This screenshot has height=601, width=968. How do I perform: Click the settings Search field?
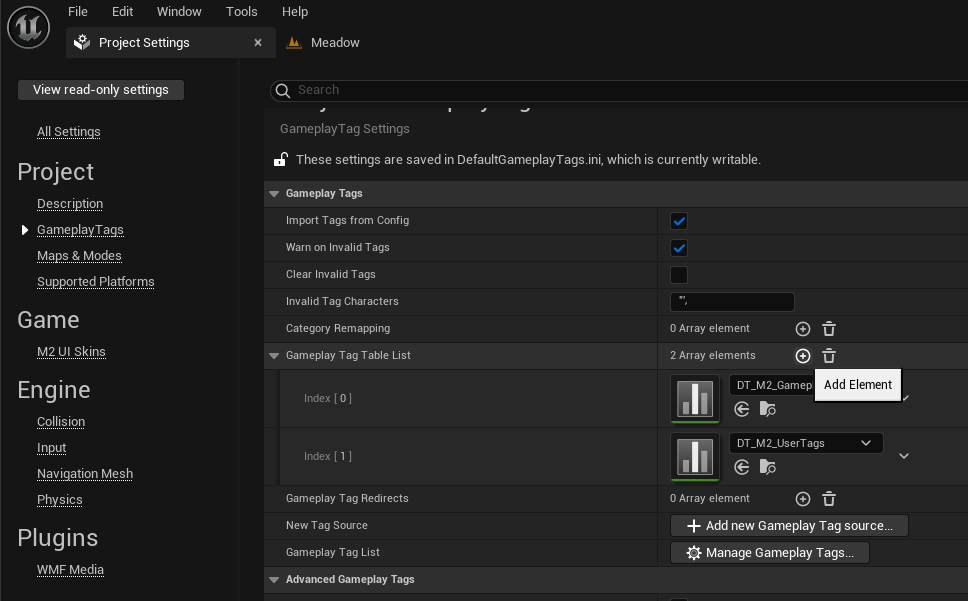point(620,90)
